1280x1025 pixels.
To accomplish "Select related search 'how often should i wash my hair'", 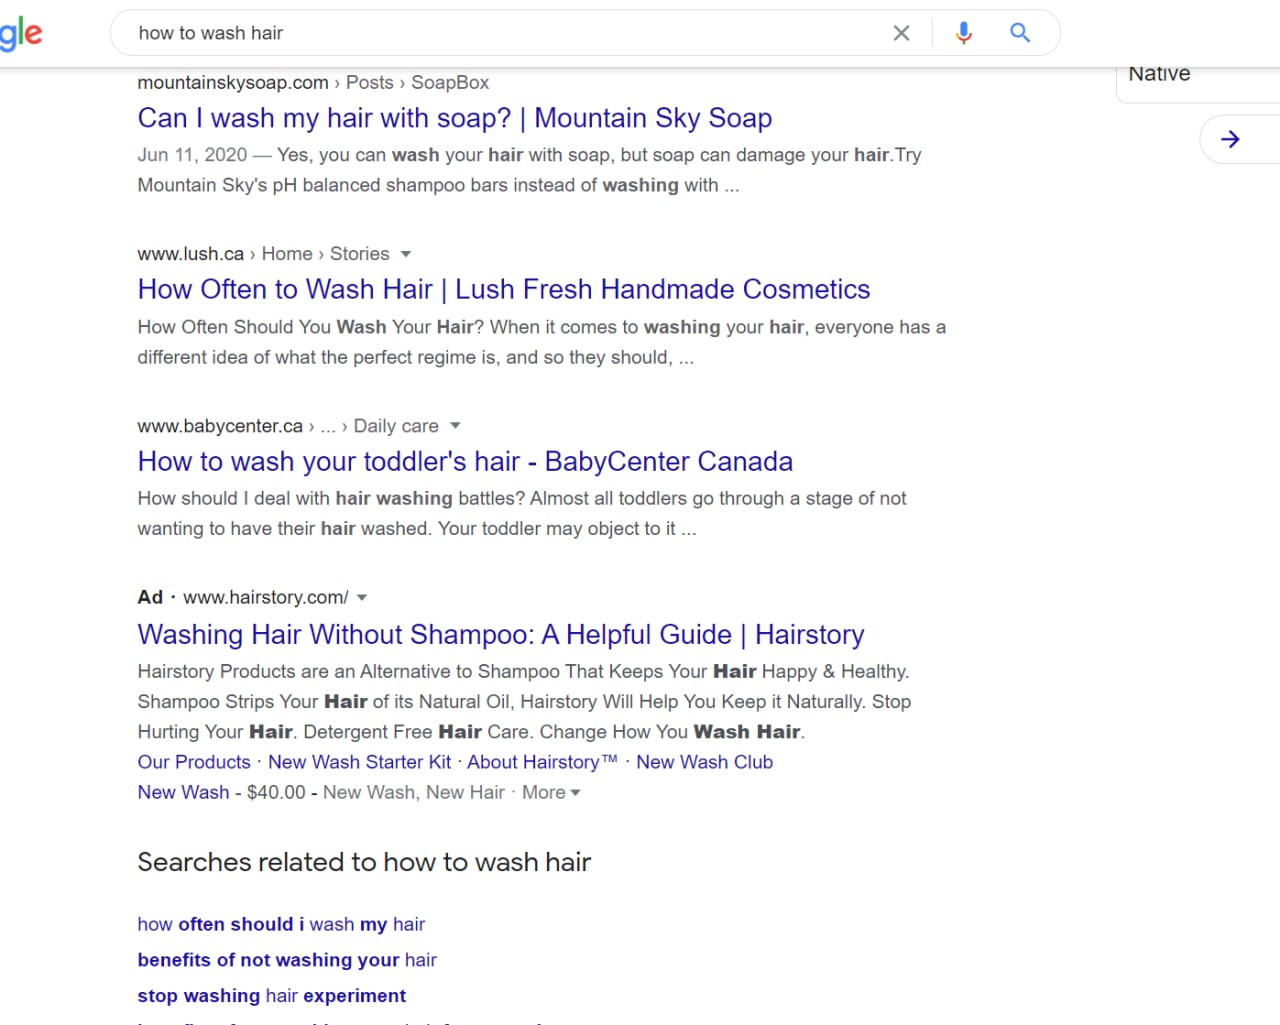I will (x=281, y=924).
